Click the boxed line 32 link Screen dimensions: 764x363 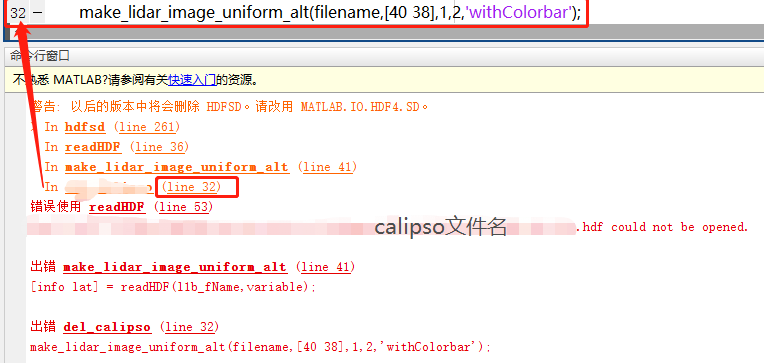click(194, 187)
